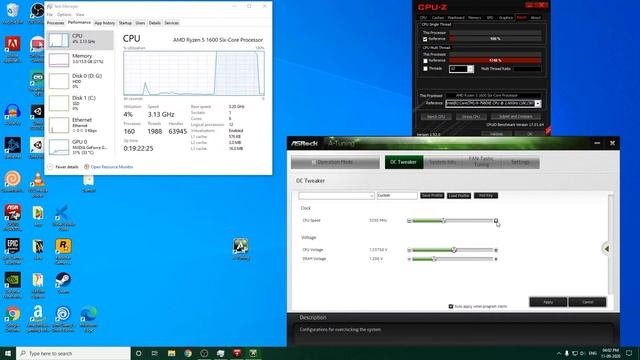Screen dimensions: 640x360
Task: Enable the Threads checkbox in CPU-Z
Action: click(x=425, y=69)
